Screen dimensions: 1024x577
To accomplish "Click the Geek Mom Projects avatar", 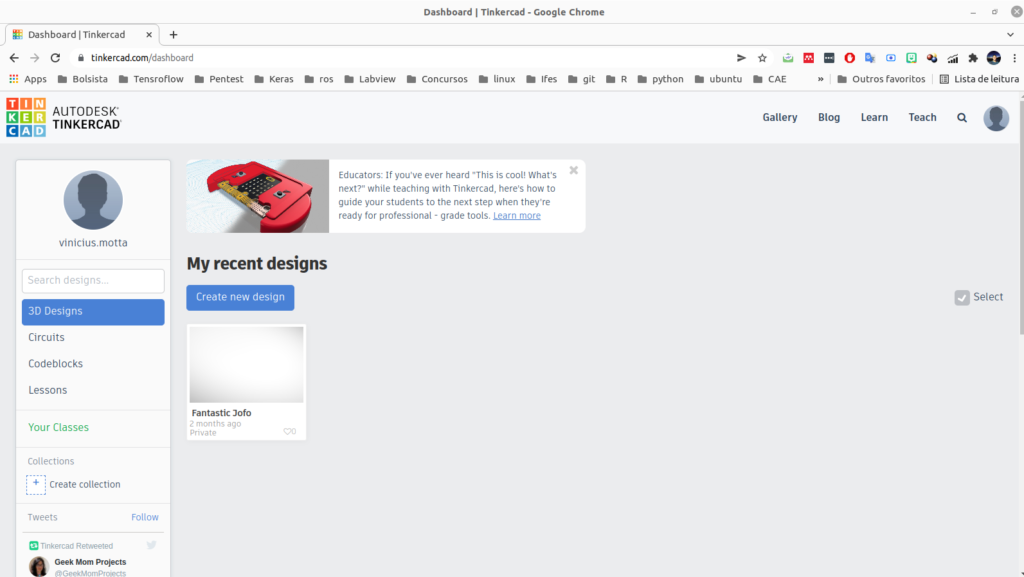I will click(x=39, y=567).
